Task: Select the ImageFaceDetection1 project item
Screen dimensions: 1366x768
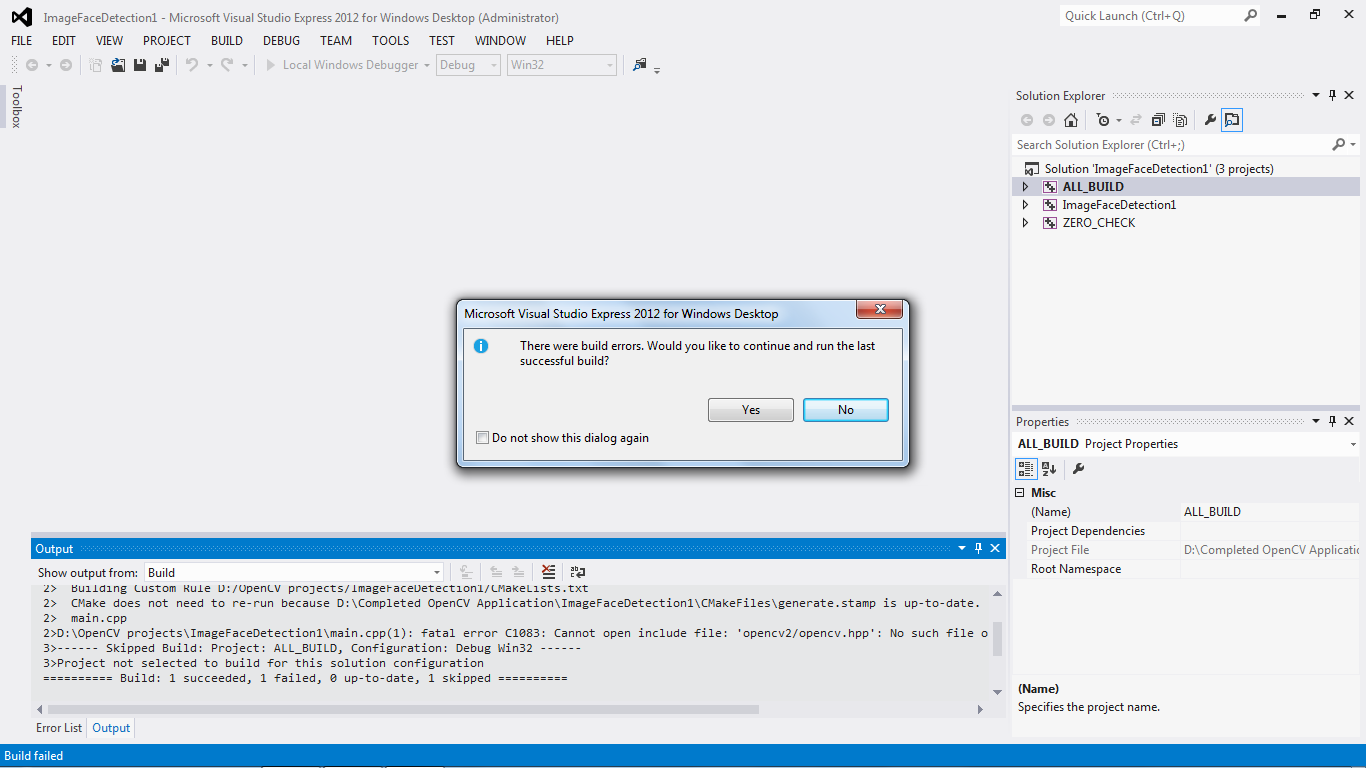Action: [1119, 205]
